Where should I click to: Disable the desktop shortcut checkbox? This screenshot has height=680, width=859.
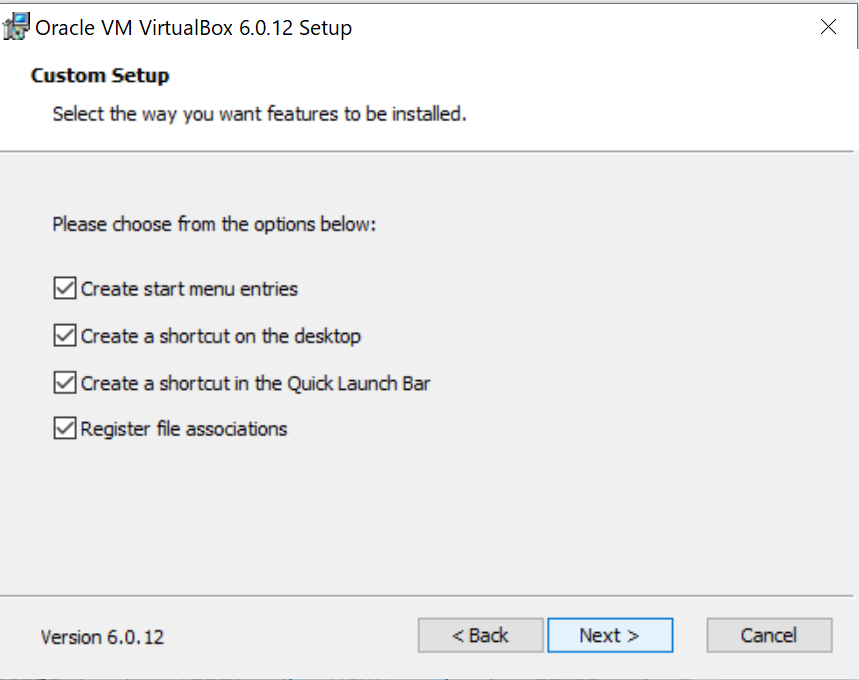pos(65,336)
